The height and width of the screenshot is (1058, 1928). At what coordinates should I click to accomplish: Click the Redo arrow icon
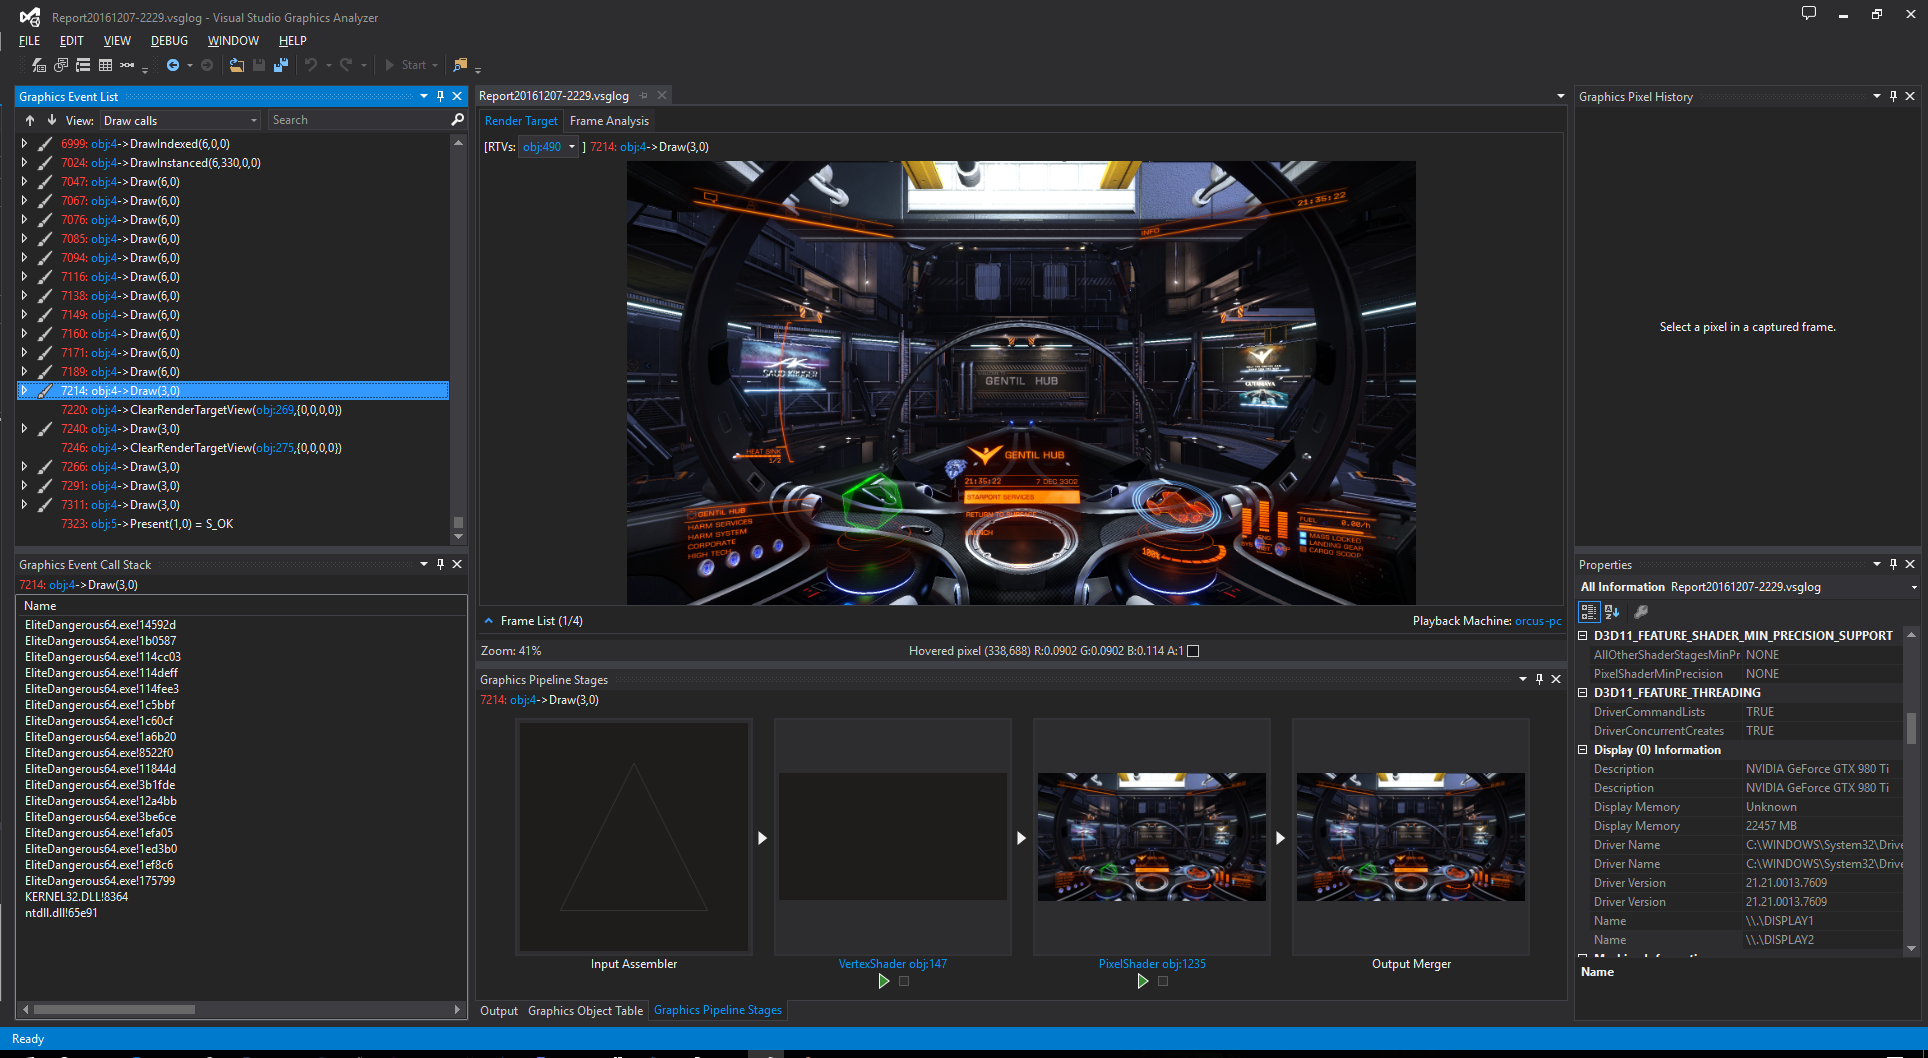click(346, 65)
